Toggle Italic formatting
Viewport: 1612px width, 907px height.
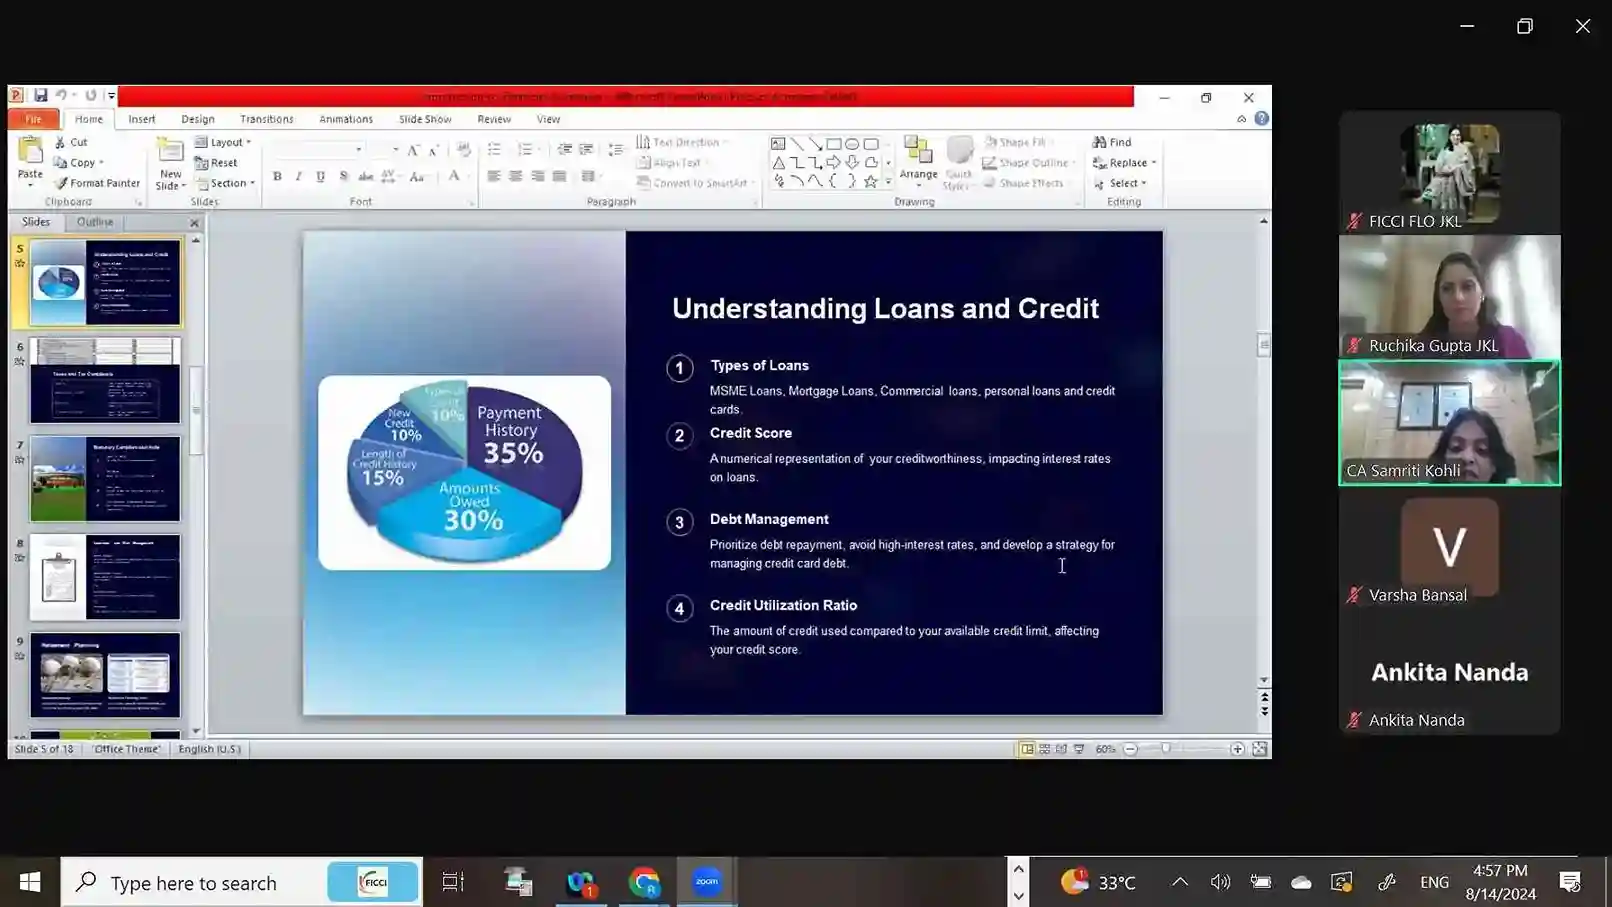coord(298,177)
